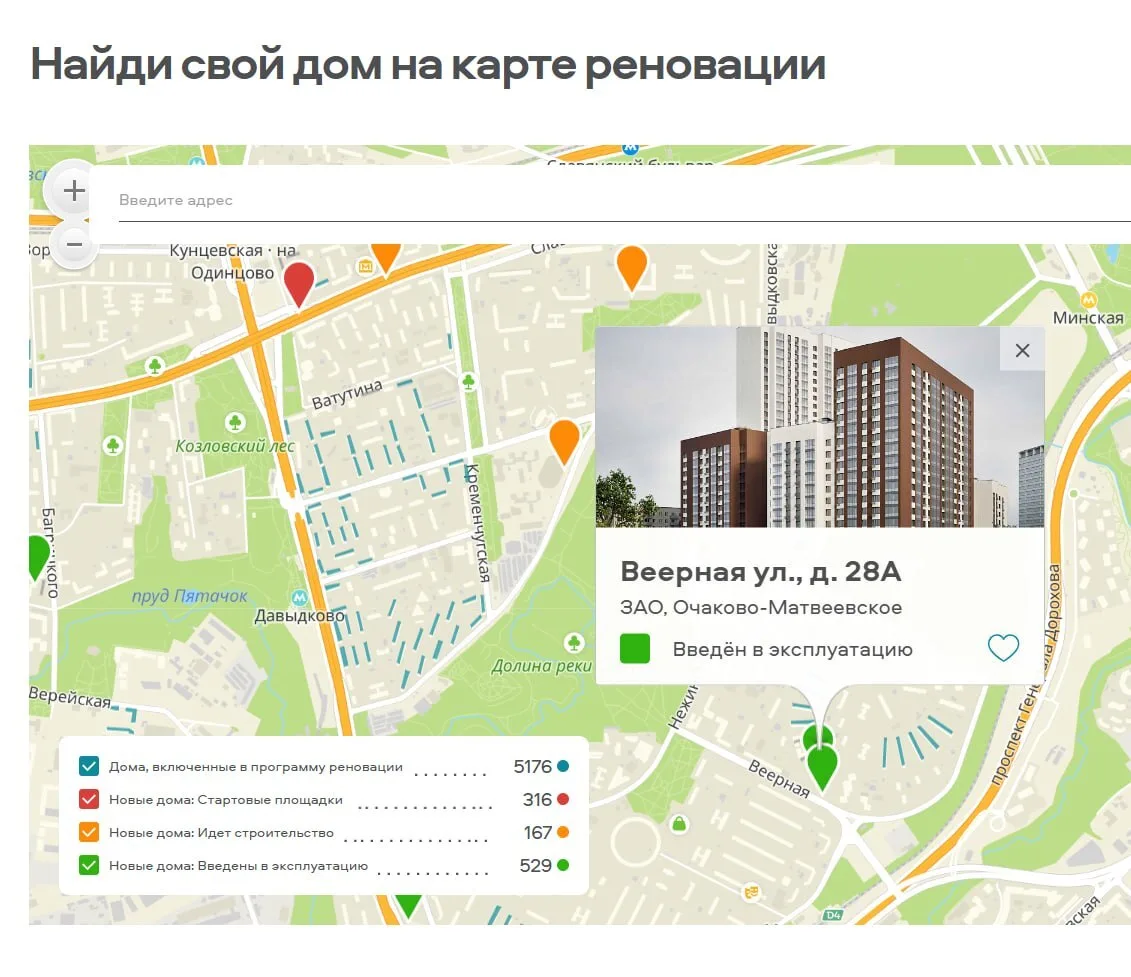Click the orange construction pin left of Выдковская
The image size is (1131, 977).
tap(632, 268)
